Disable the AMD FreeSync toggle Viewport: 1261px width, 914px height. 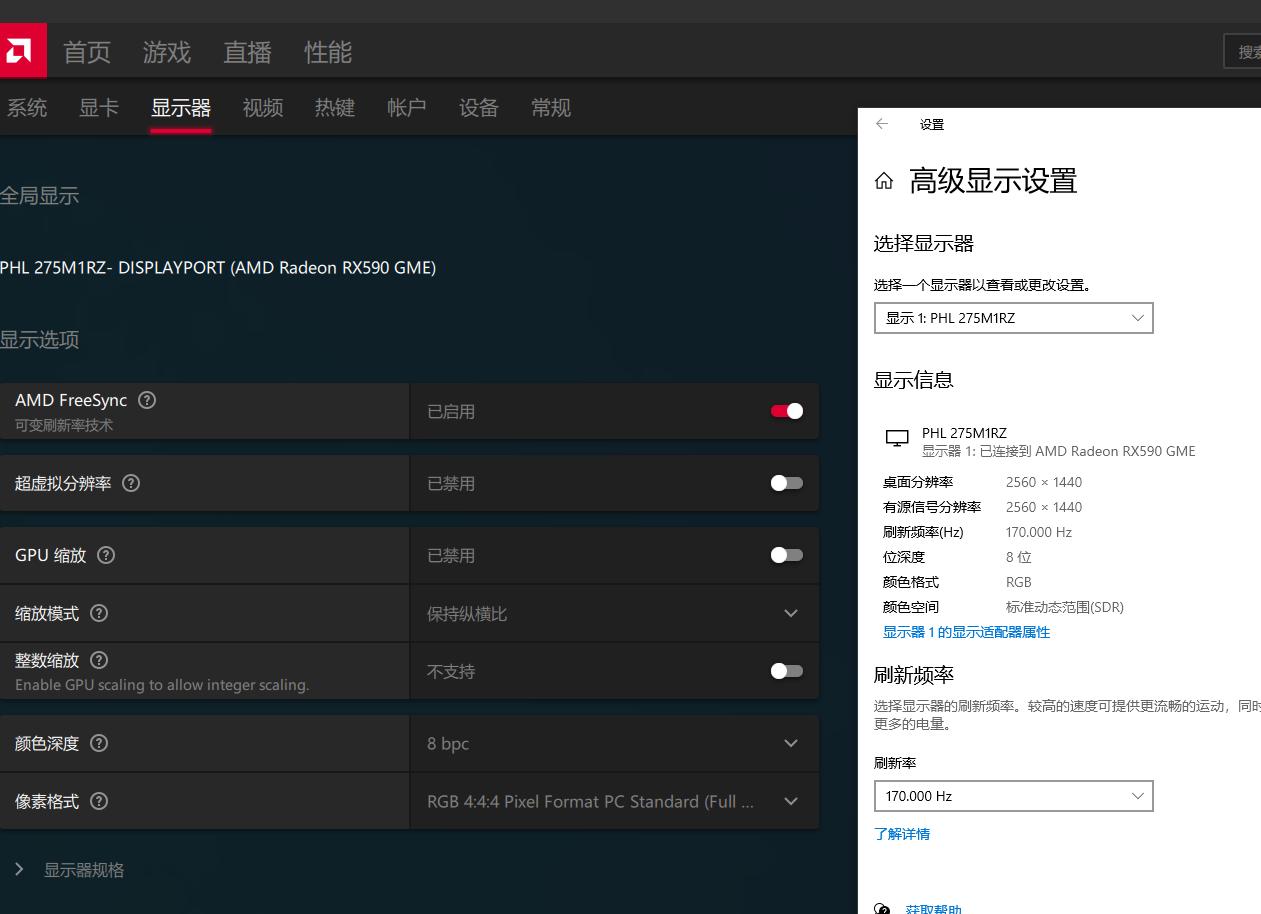(x=786, y=410)
